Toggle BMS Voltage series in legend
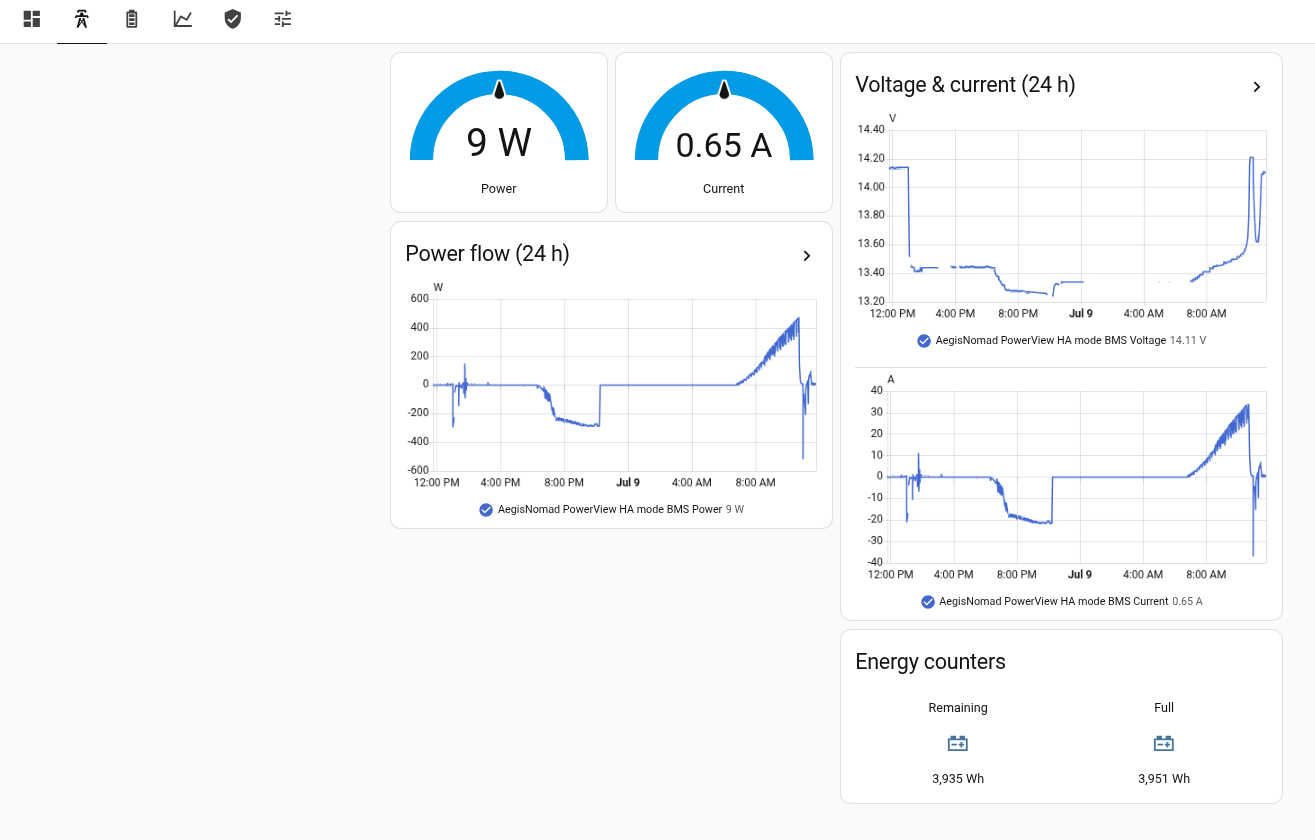Screen dimensions: 1315x840 pos(924,340)
